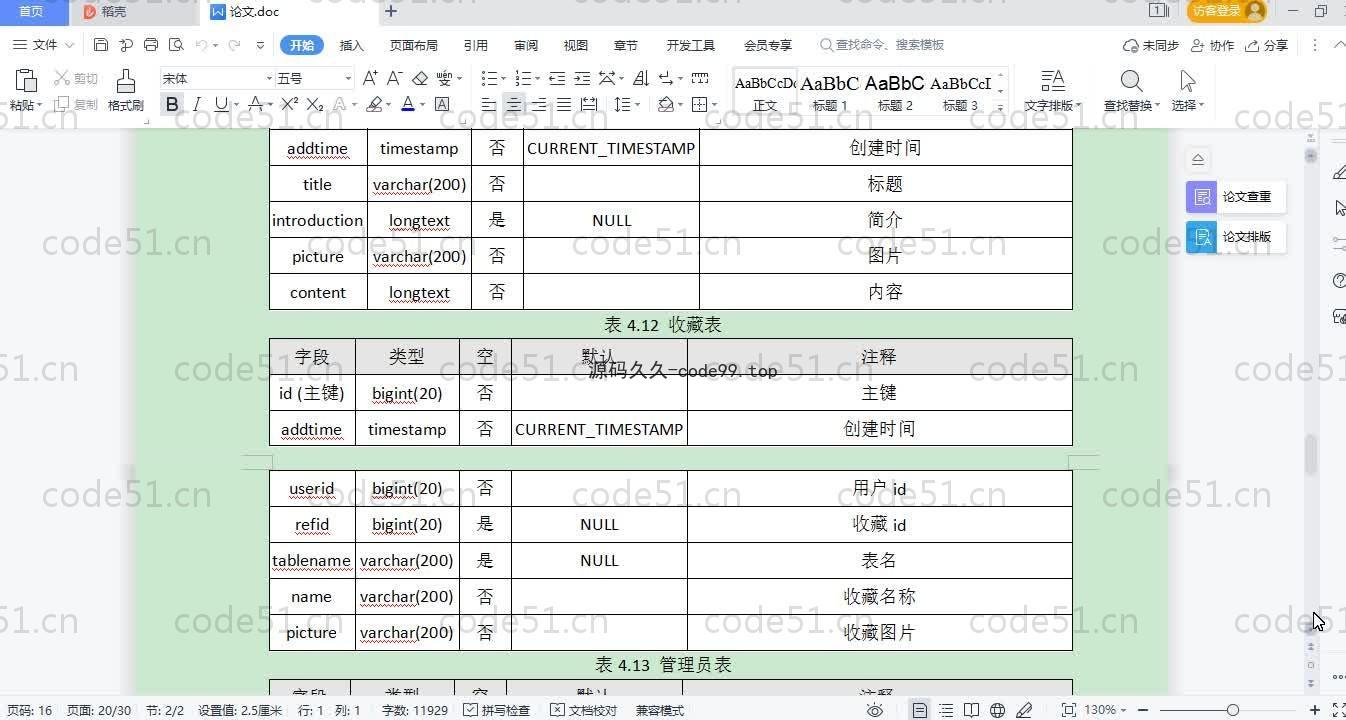Open the zoom percentage 130% dropdown
Viewport: 1346px width, 720px height.
[1105, 710]
